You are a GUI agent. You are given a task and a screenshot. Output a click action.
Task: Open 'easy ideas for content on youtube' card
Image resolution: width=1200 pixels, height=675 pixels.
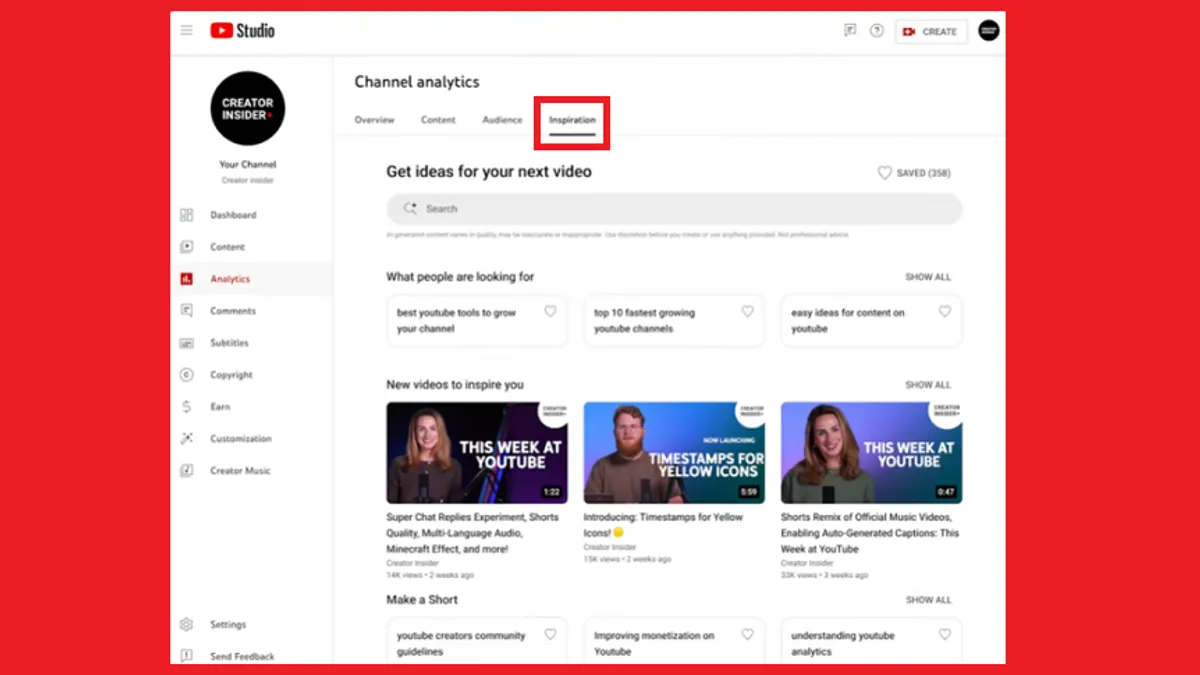tap(871, 321)
